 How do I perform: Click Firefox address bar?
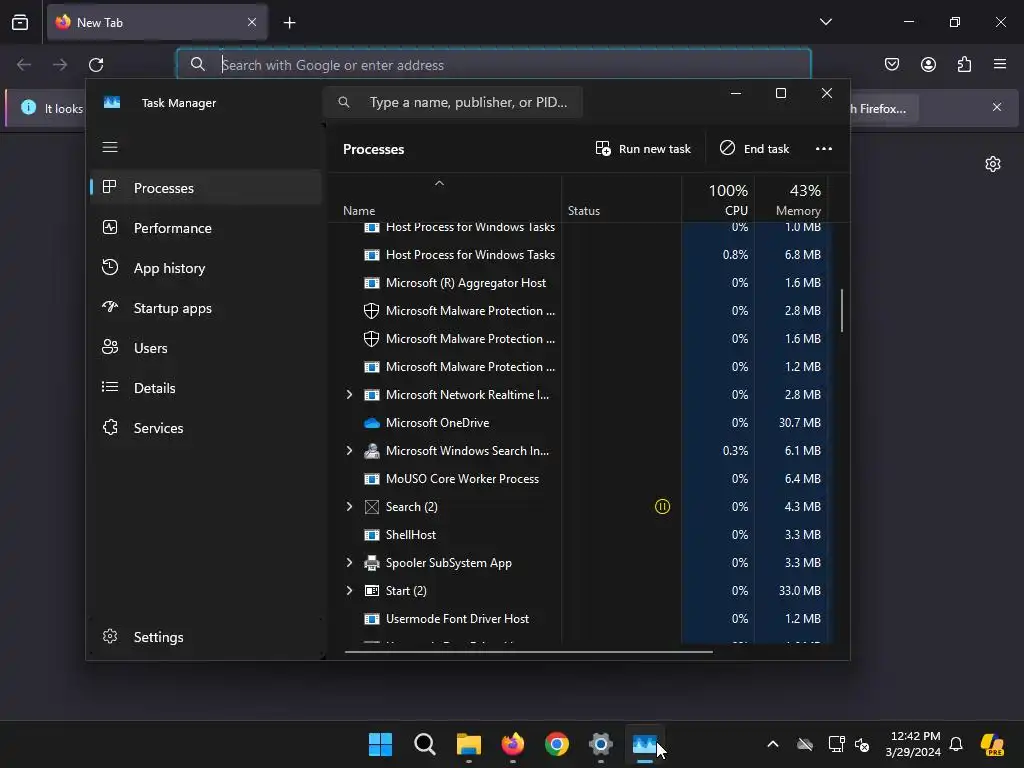494,65
